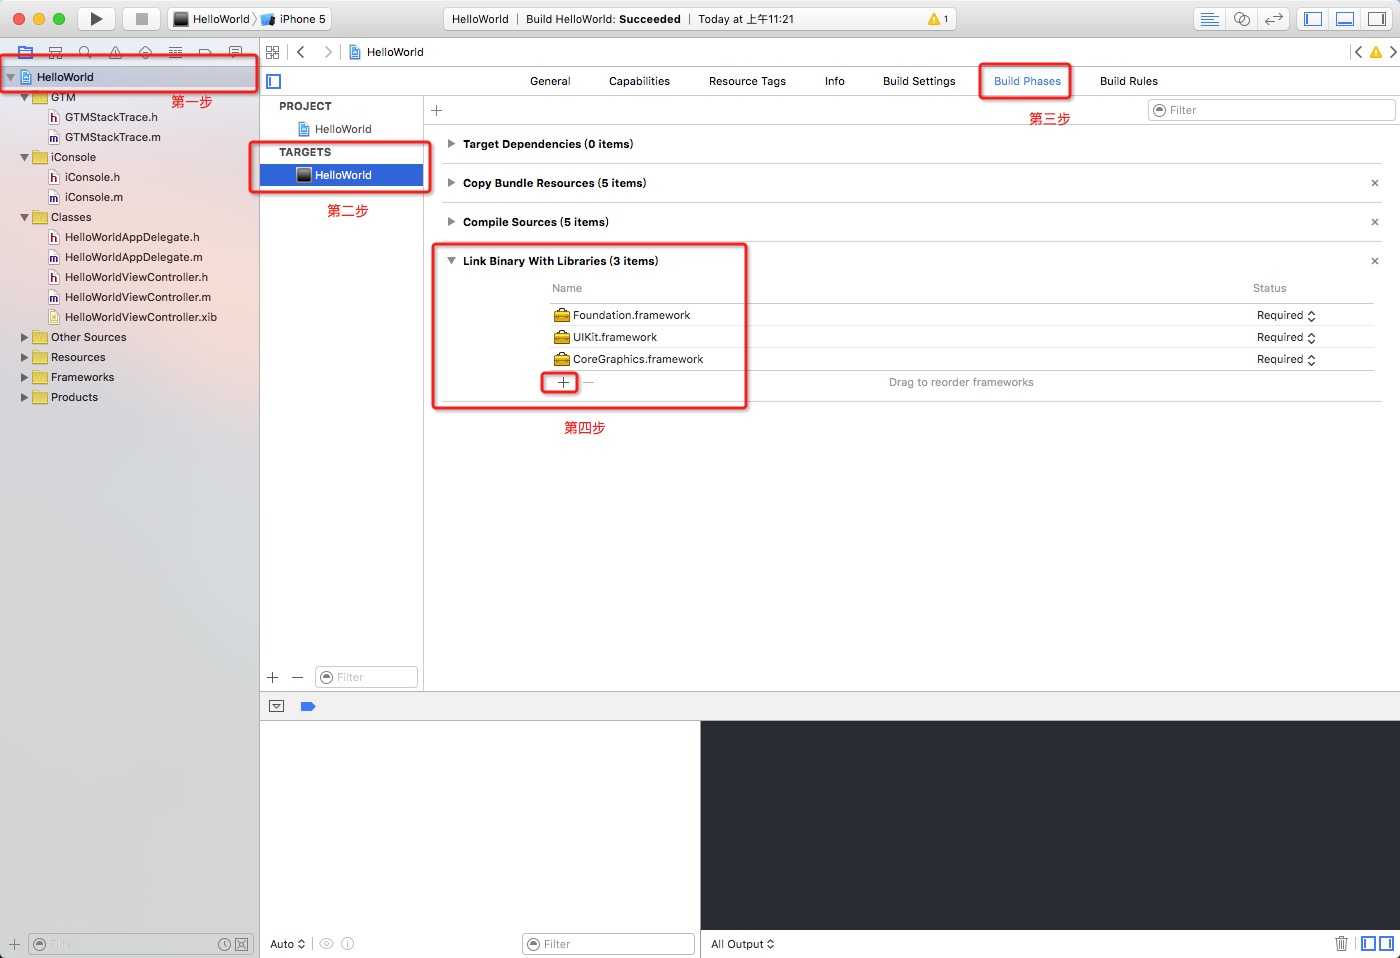The height and width of the screenshot is (958, 1400).
Task: Open the related items grid menu
Action: point(273,52)
